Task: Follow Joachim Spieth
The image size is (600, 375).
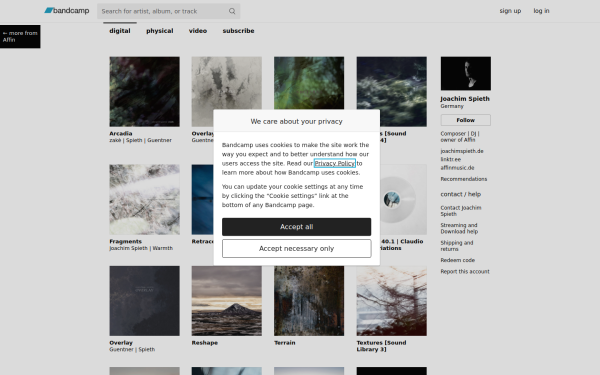Action: [465, 120]
